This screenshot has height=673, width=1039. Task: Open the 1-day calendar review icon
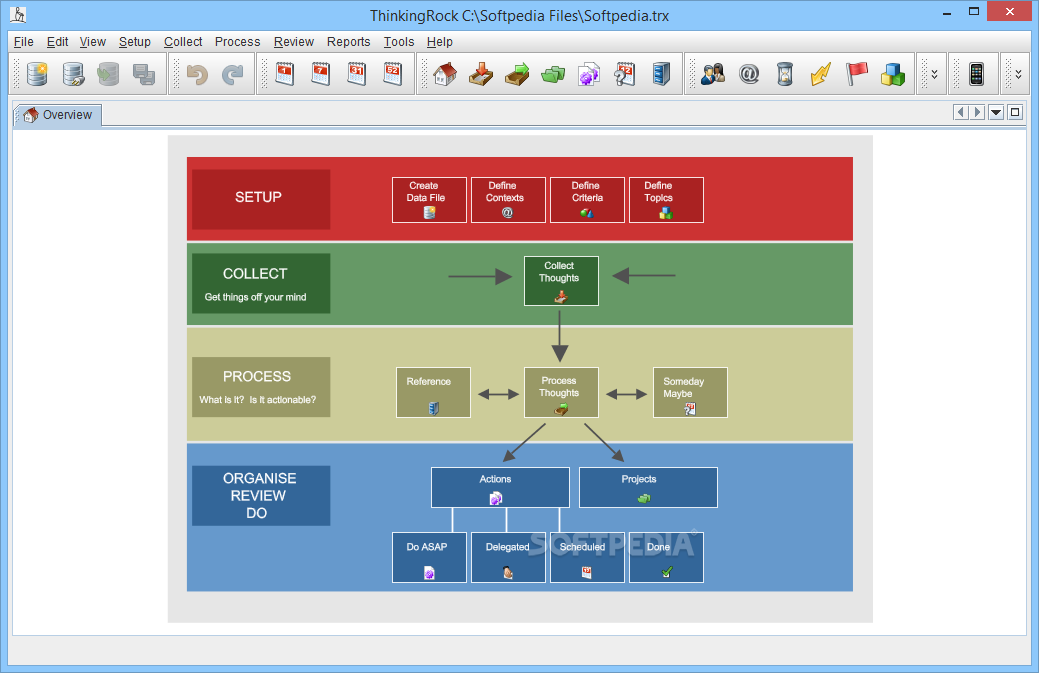click(x=285, y=74)
